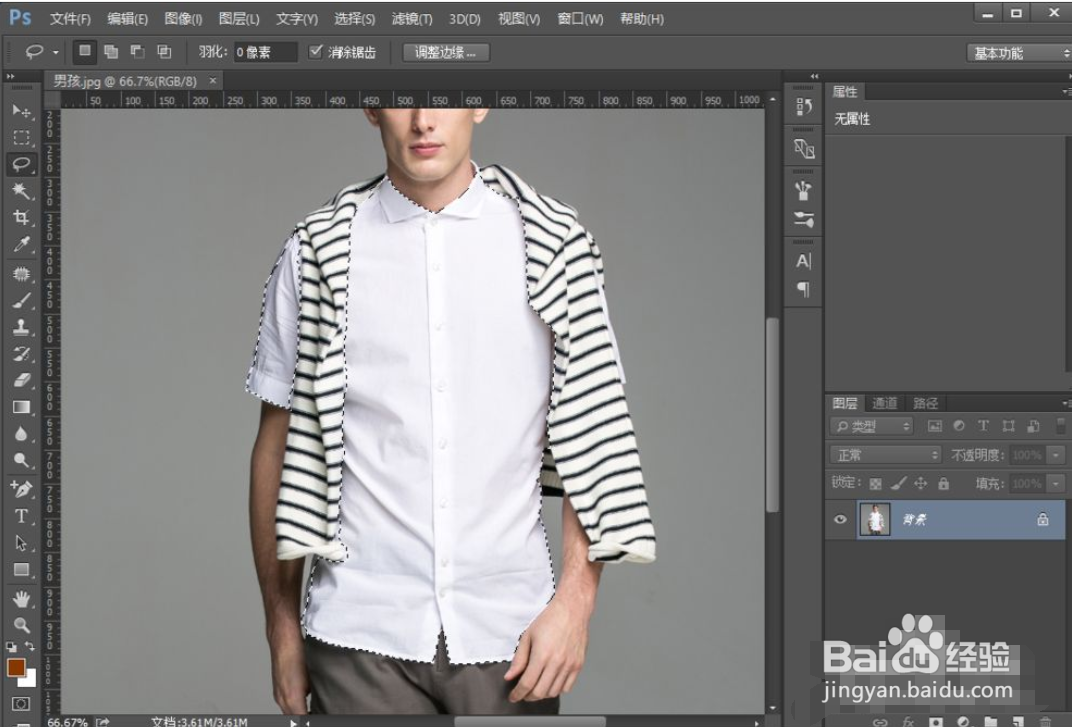This screenshot has width=1072, height=727.
Task: Open the 填充 fill dropdown arrow
Action: 1057,484
